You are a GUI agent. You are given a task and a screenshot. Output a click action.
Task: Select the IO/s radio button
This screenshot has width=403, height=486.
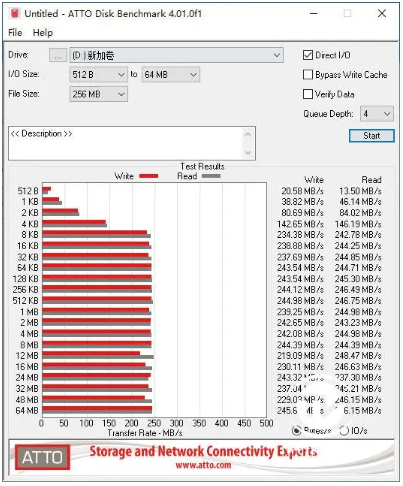tap(344, 431)
